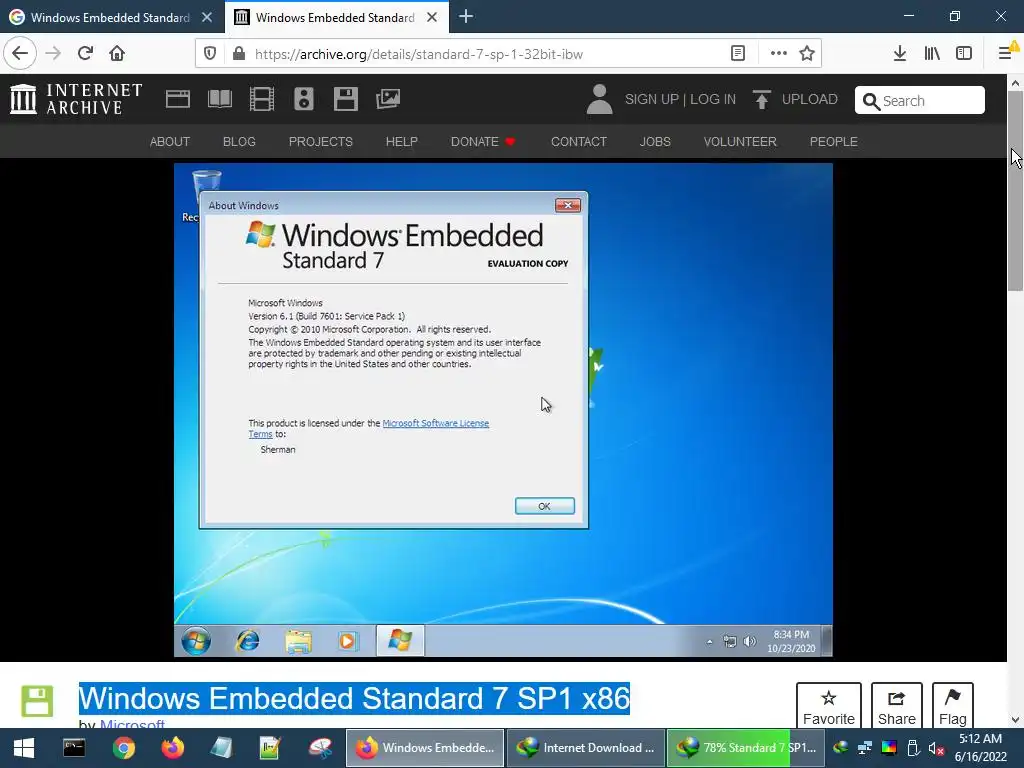
Task: Open Internet Archive texts book icon
Action: 219,99
